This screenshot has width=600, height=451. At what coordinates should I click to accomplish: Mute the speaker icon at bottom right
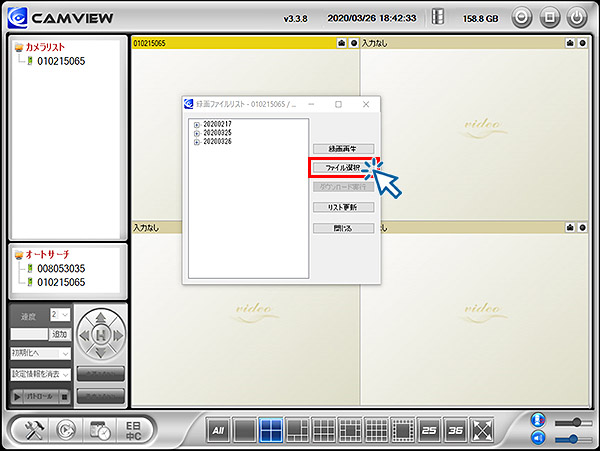539,439
